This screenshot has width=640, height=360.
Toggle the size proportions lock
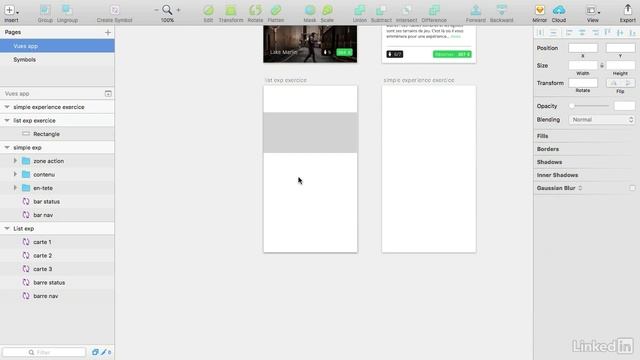click(602, 65)
